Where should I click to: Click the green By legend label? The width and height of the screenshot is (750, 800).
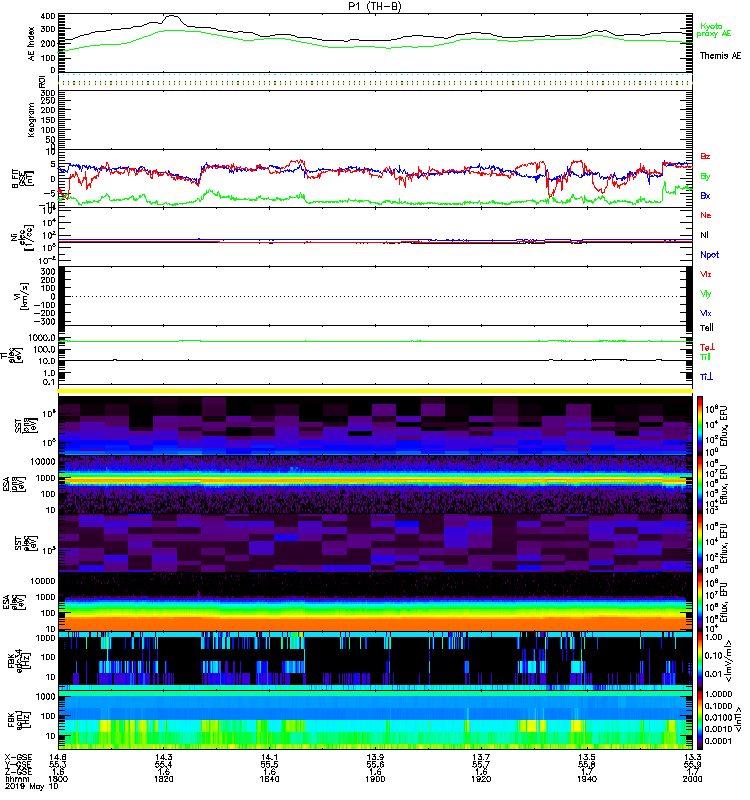pos(705,177)
